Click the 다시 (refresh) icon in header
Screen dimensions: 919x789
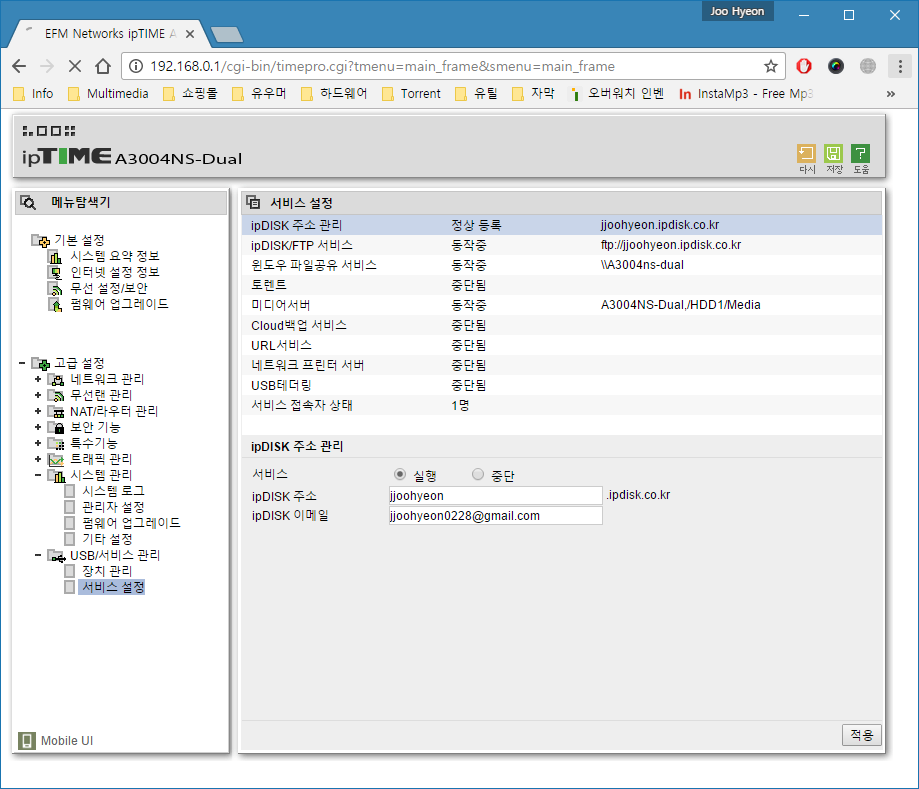806,154
